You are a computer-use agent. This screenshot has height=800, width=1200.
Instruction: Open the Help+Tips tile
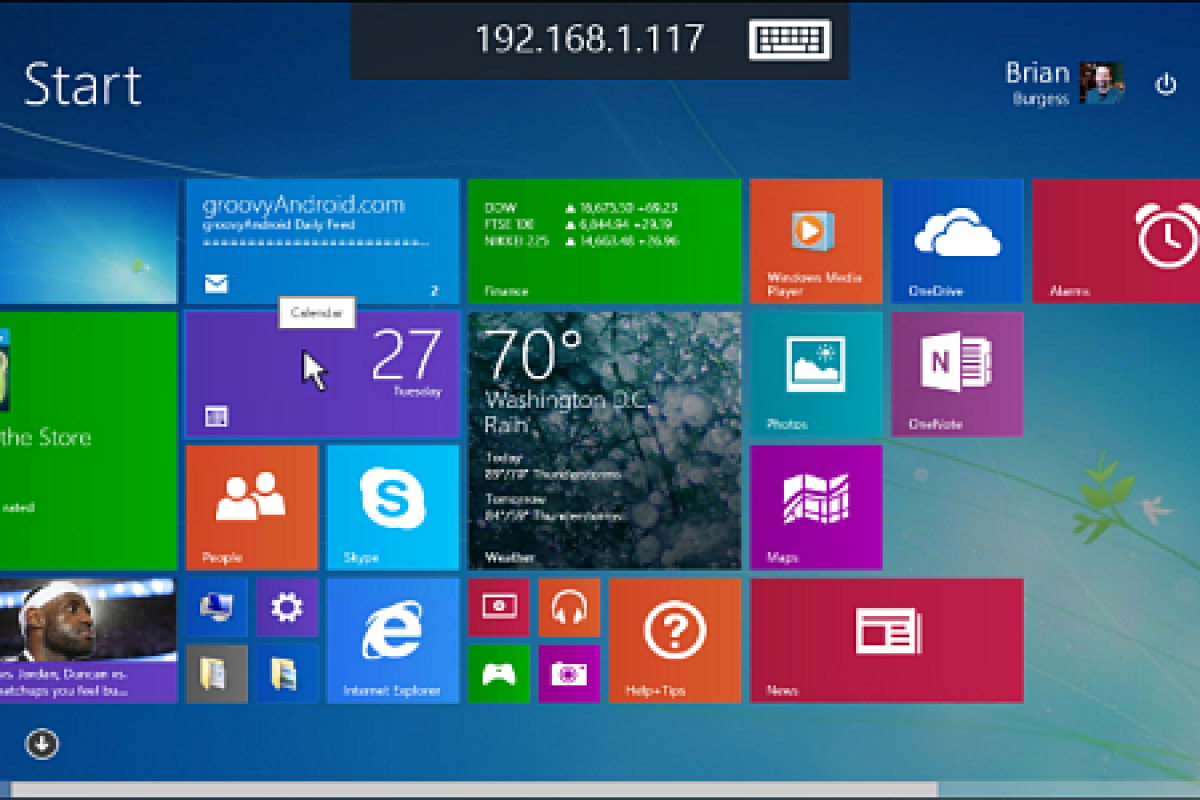point(675,640)
